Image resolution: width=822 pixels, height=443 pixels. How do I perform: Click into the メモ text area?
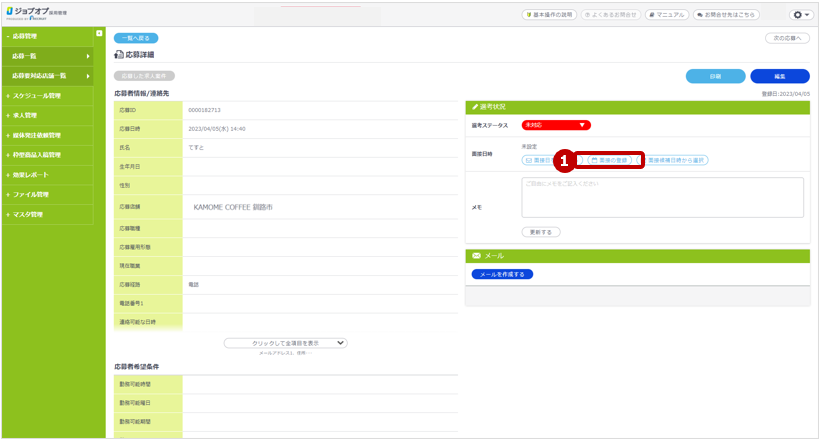[x=664, y=197]
